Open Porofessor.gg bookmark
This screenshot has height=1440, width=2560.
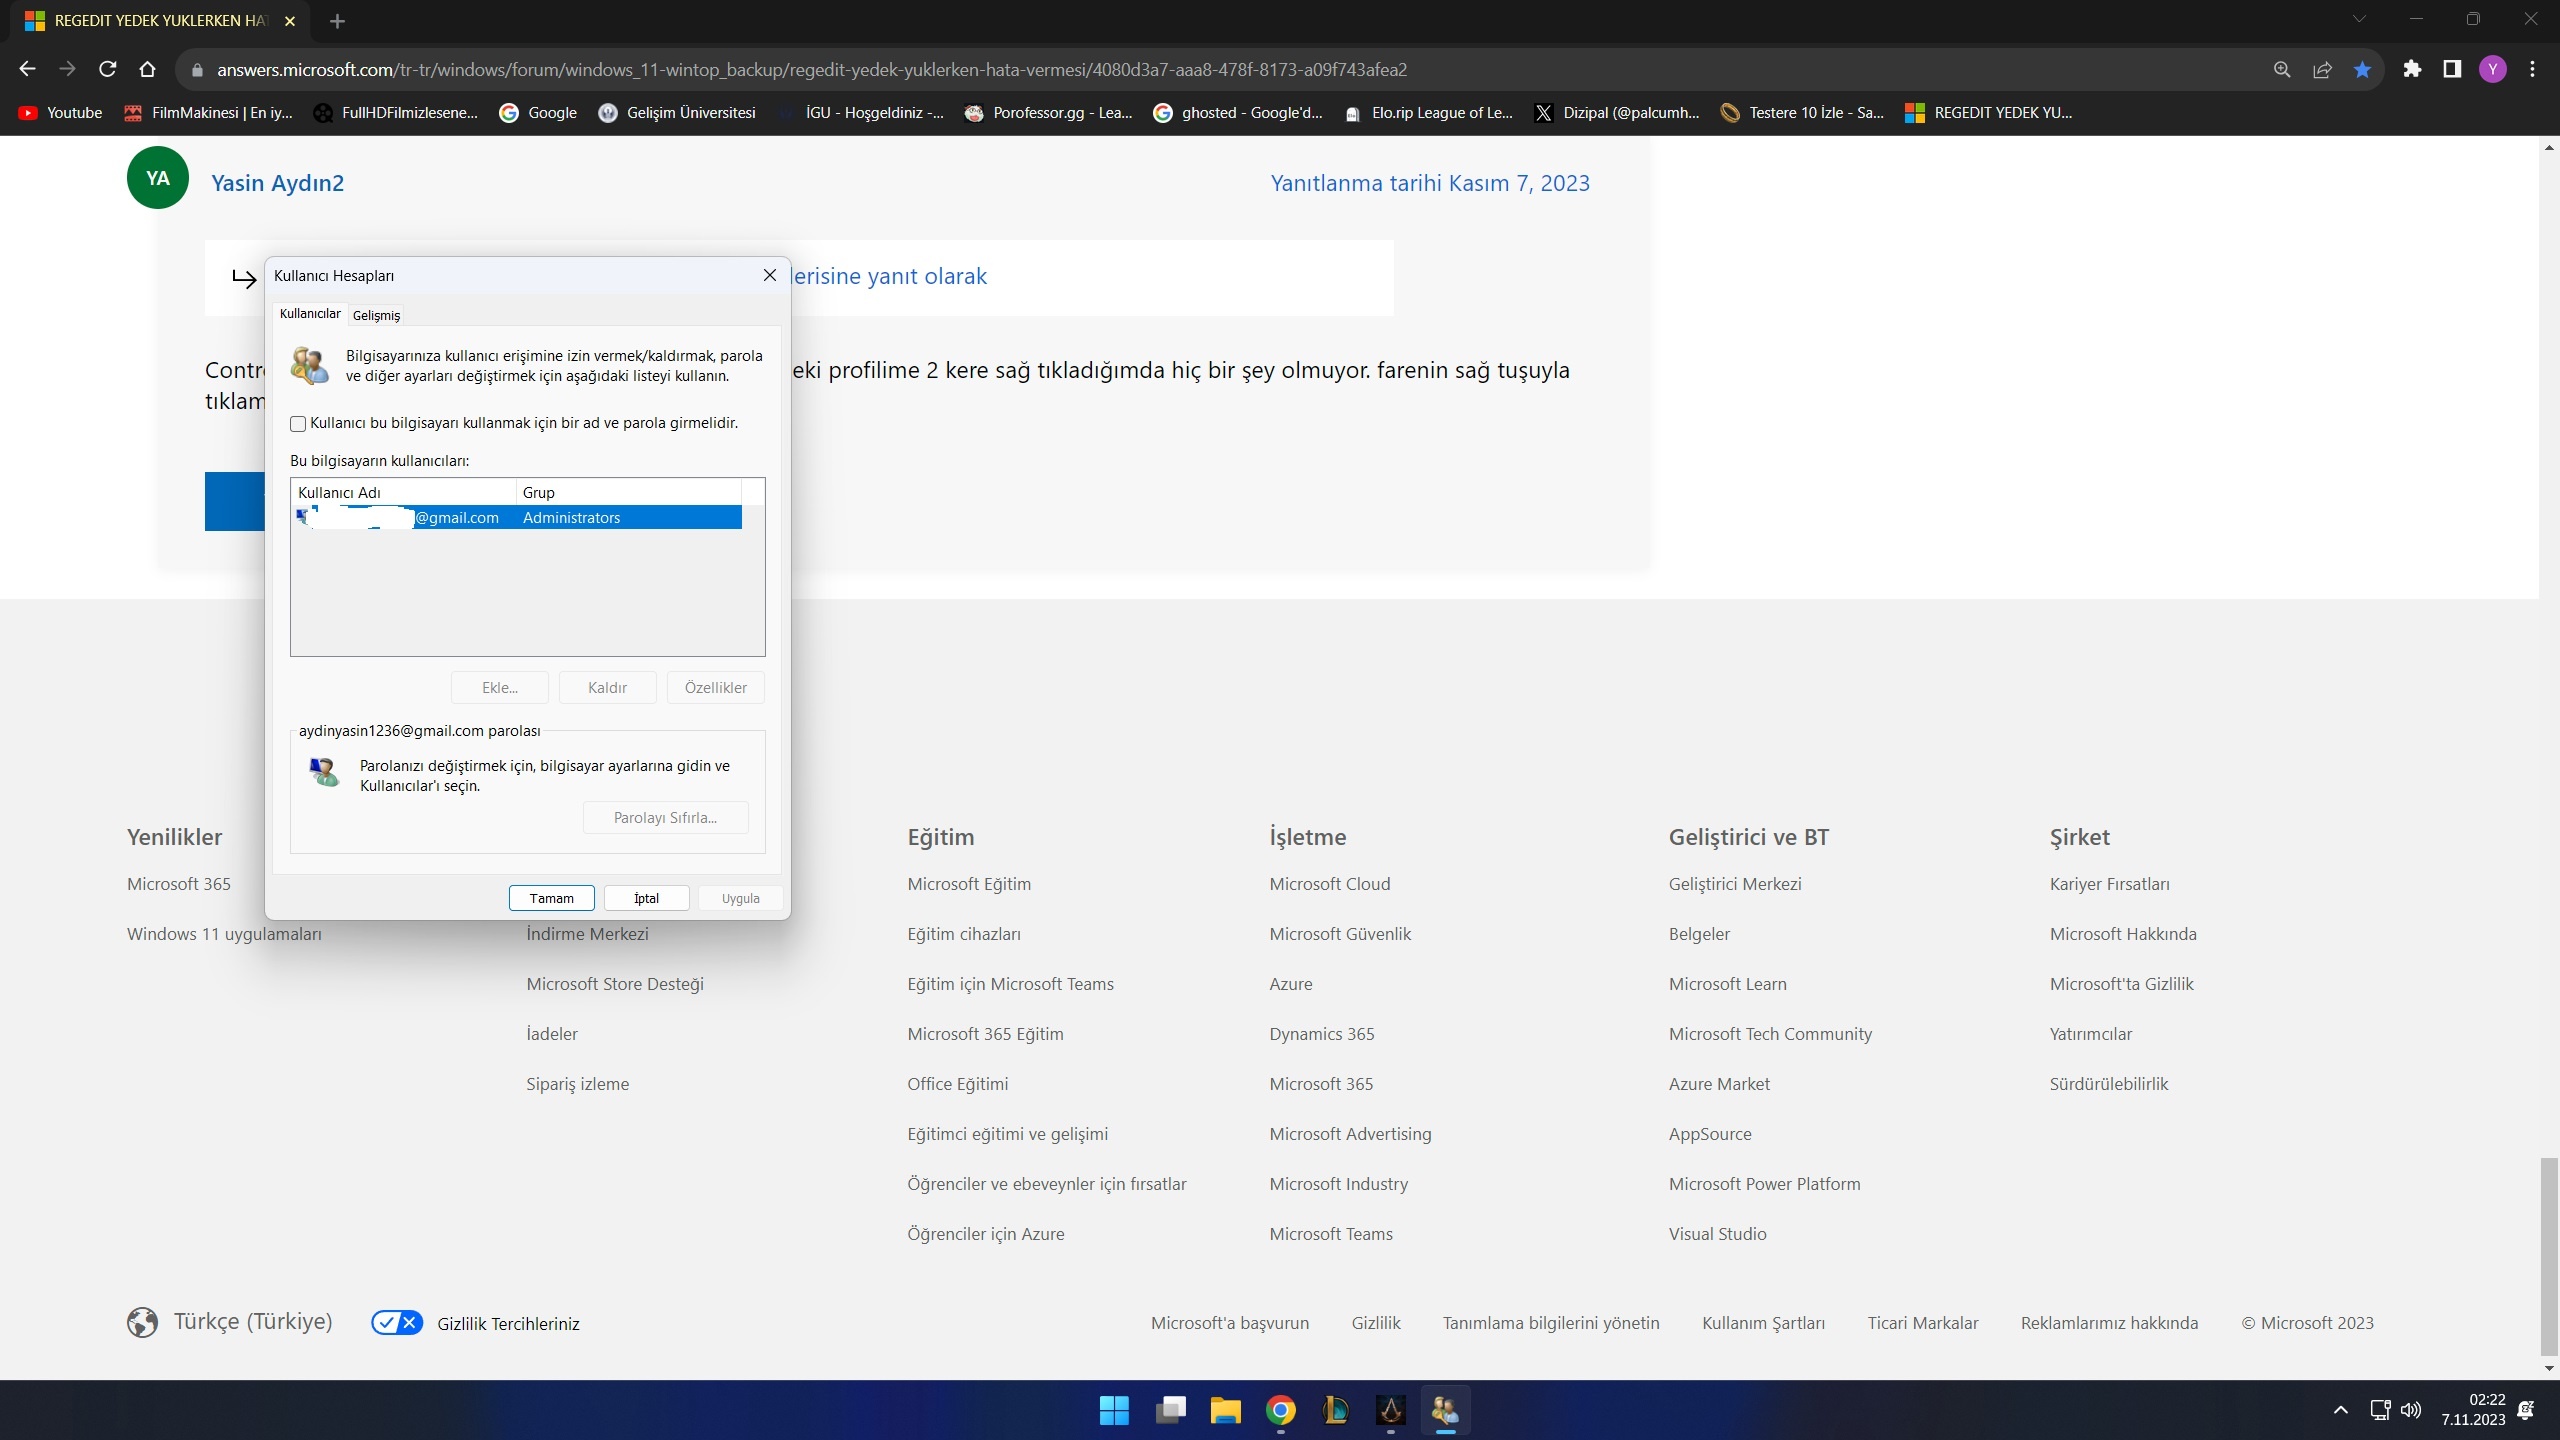pyautogui.click(x=1049, y=113)
